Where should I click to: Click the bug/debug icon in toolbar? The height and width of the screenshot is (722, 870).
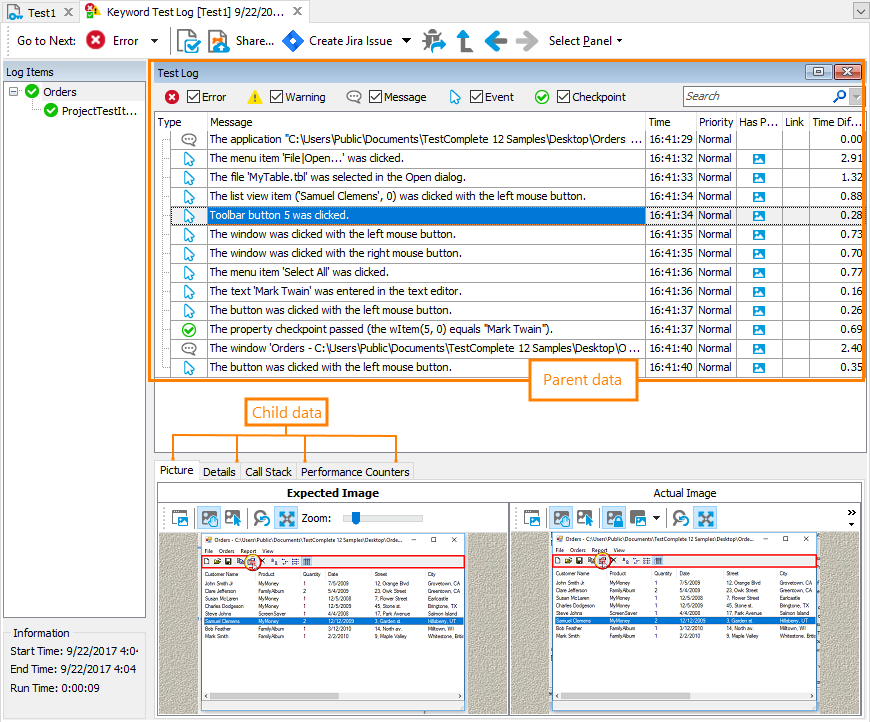click(434, 41)
